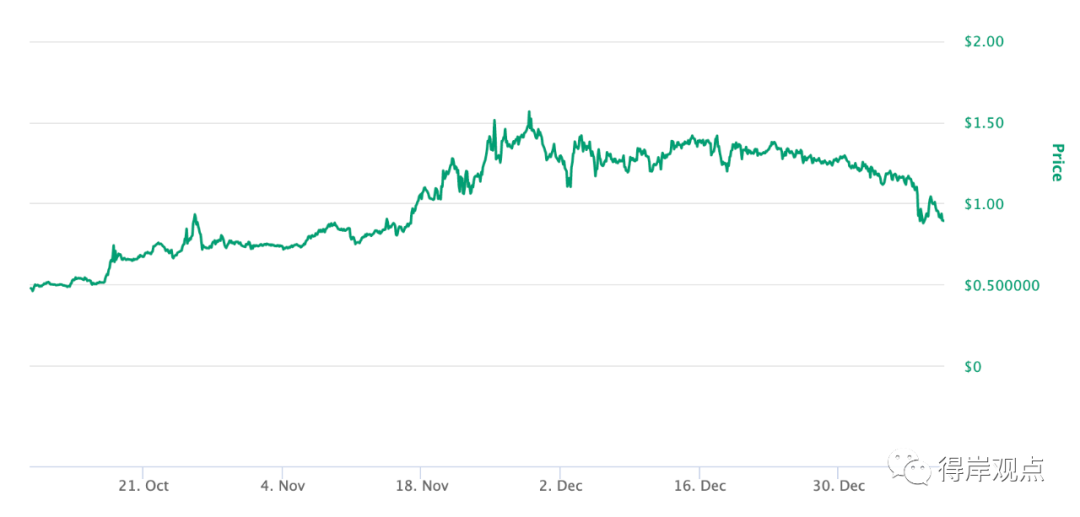Select the 4. Nov date label
This screenshot has width=1080, height=517.
283,486
